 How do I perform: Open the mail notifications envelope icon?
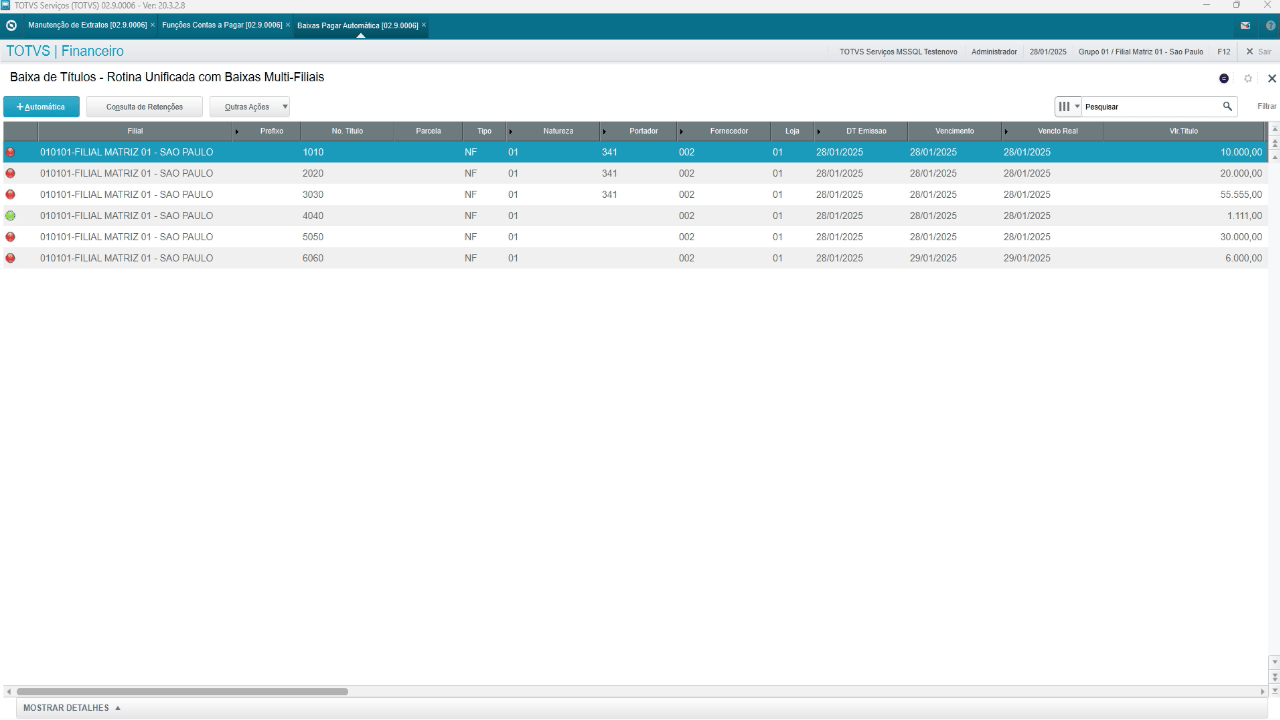click(1245, 25)
